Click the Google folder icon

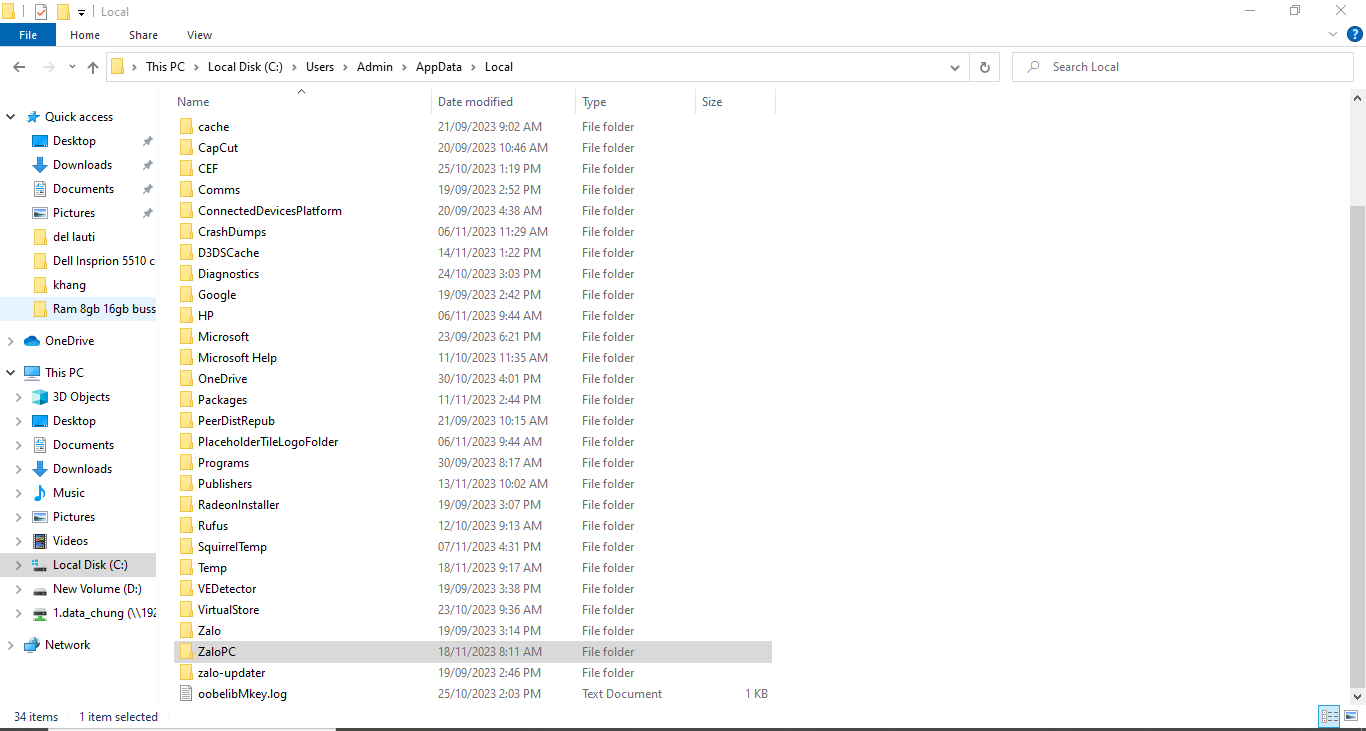coord(186,295)
